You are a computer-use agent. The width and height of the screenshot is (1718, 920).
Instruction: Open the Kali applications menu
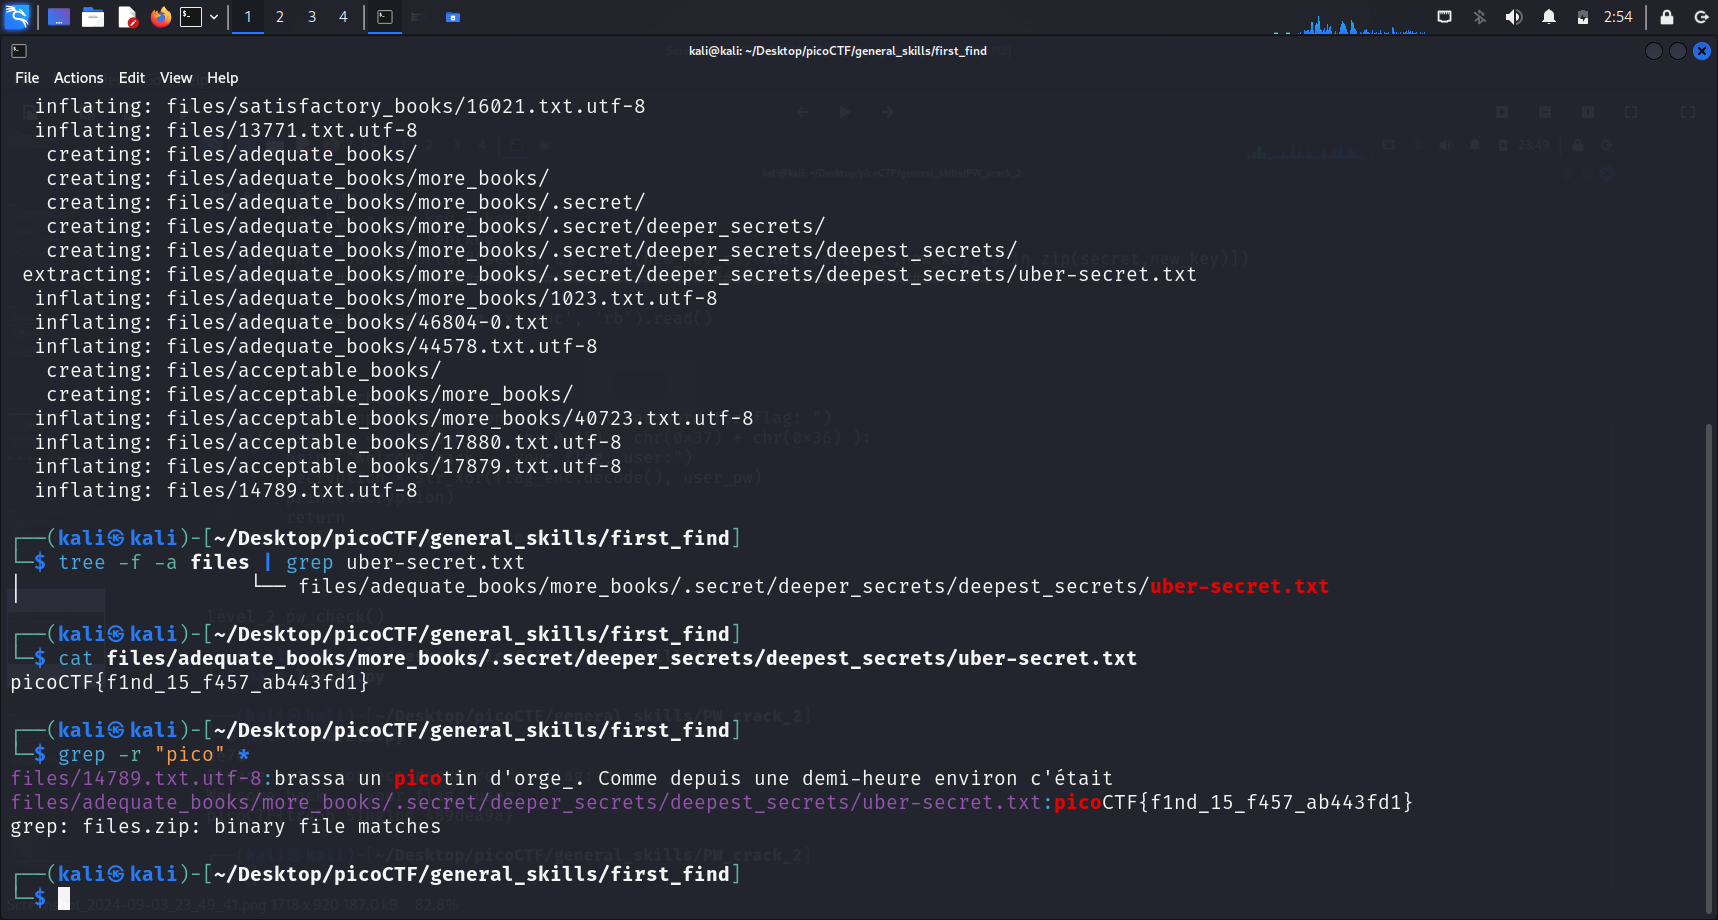pos(17,17)
